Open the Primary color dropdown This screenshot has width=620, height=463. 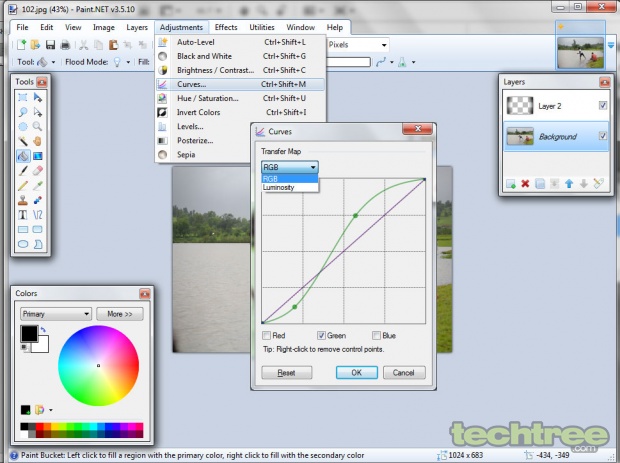click(x=56, y=314)
